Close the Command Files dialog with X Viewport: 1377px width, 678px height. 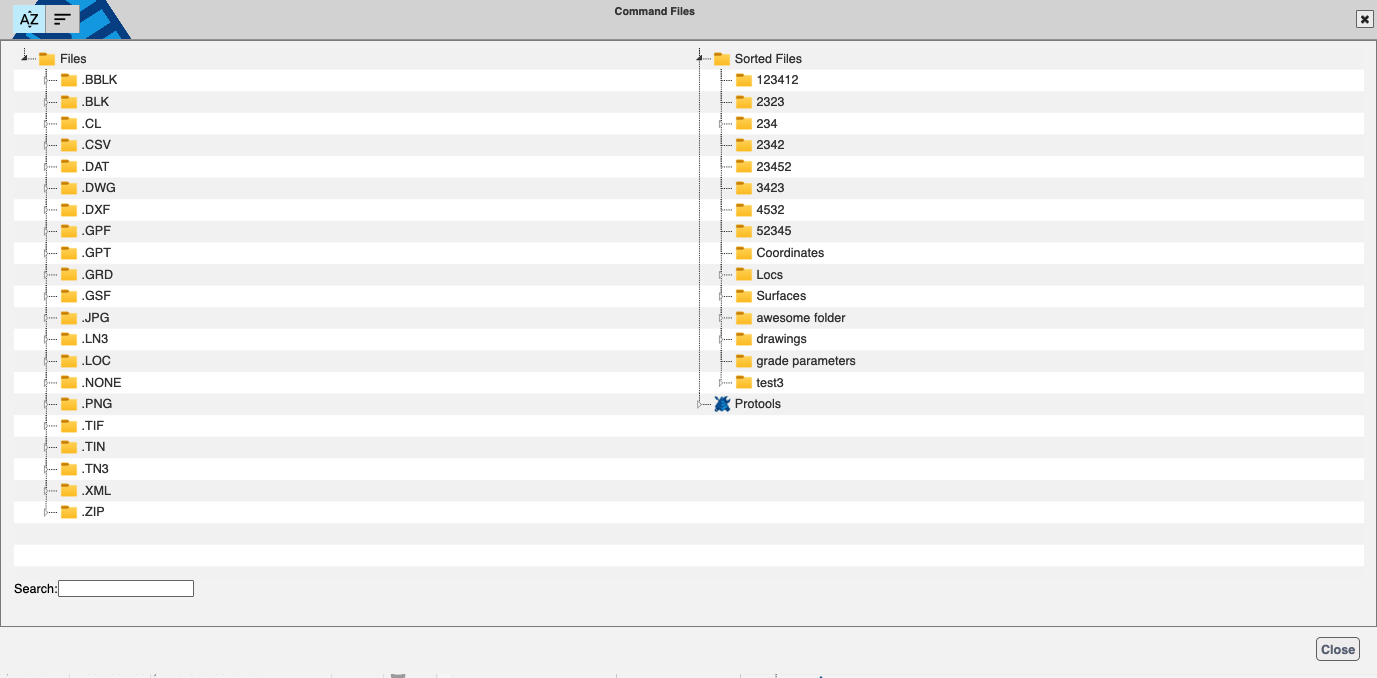coord(1363,19)
